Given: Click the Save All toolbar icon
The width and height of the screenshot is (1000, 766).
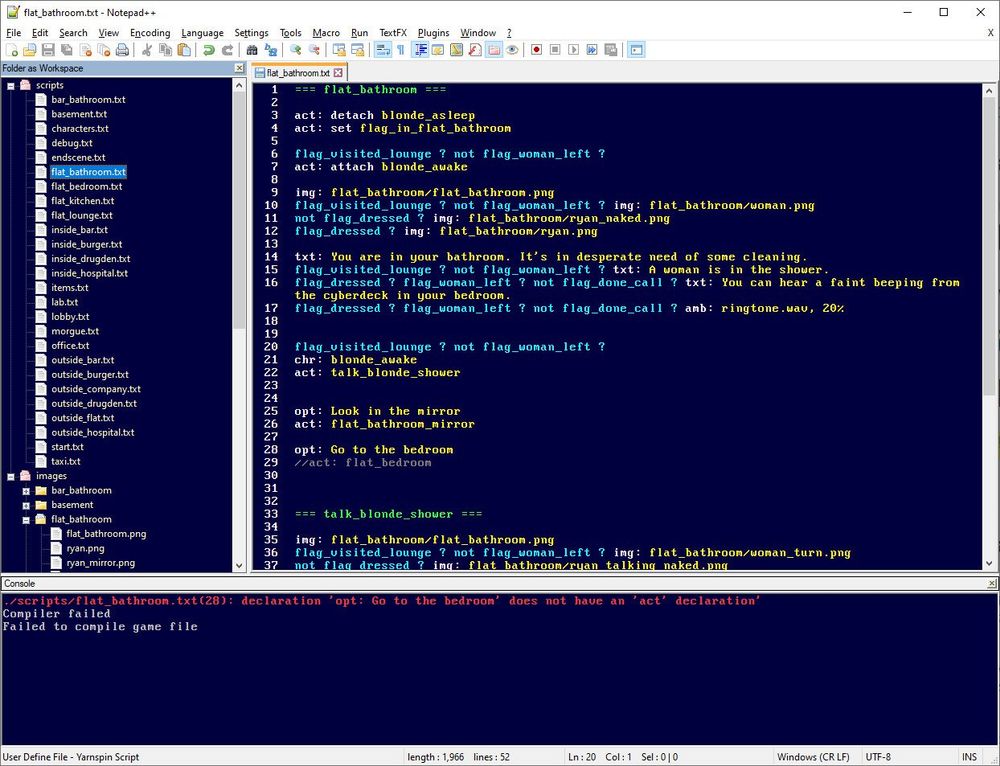Looking at the screenshot, I should [x=66, y=50].
